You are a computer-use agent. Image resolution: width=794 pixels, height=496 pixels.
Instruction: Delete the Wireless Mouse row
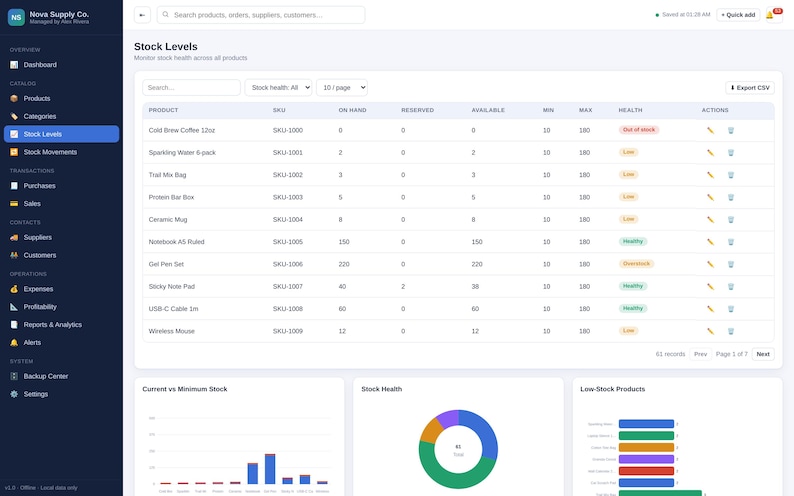731,331
